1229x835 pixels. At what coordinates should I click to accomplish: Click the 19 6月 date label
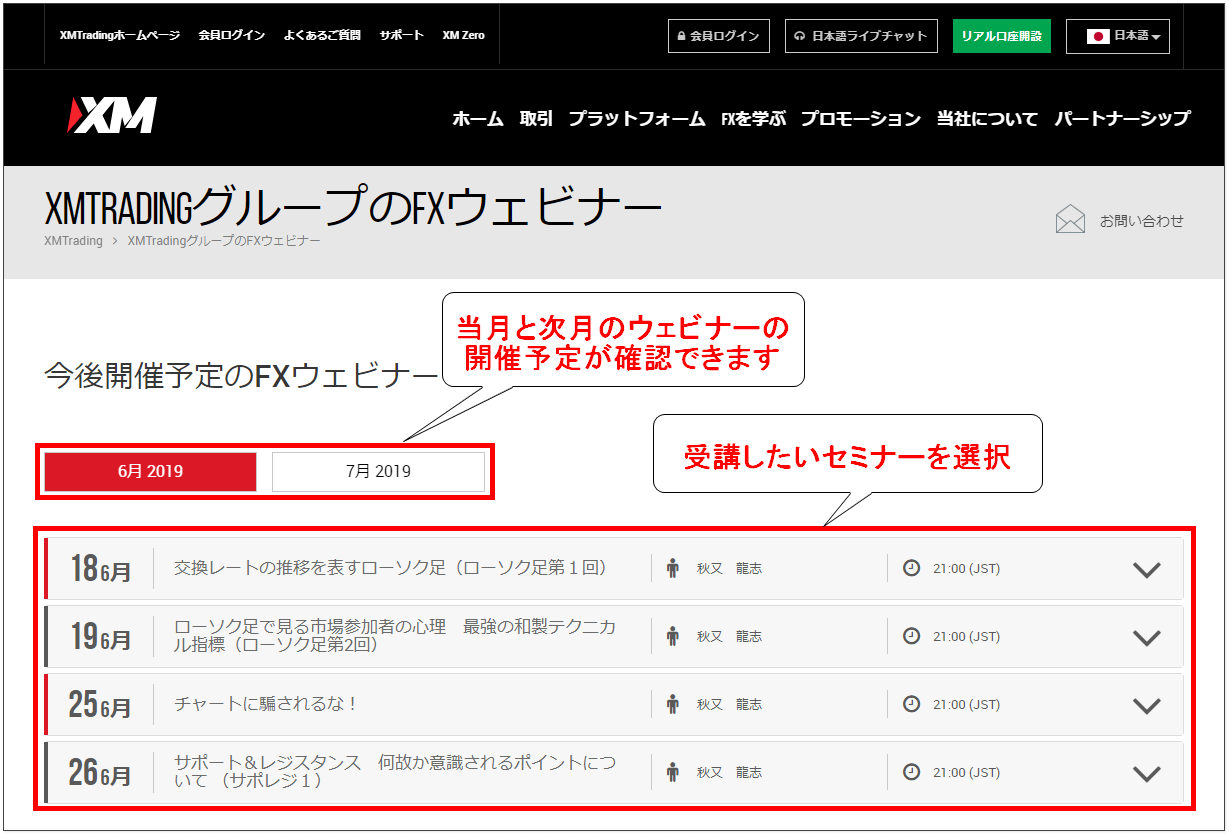[100, 637]
